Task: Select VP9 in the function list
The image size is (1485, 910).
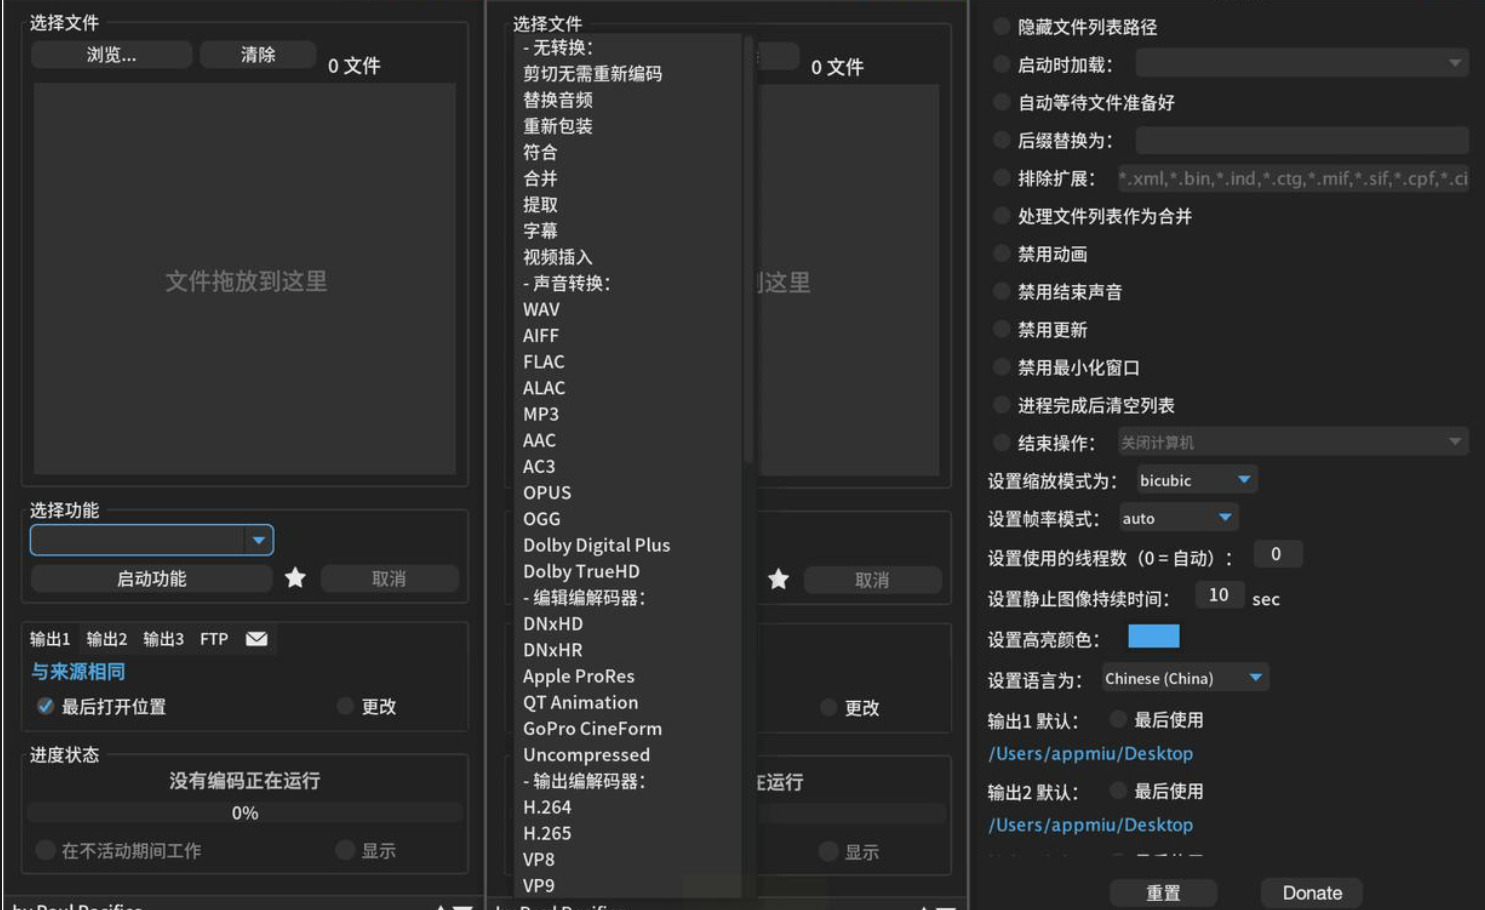Action: [538, 885]
